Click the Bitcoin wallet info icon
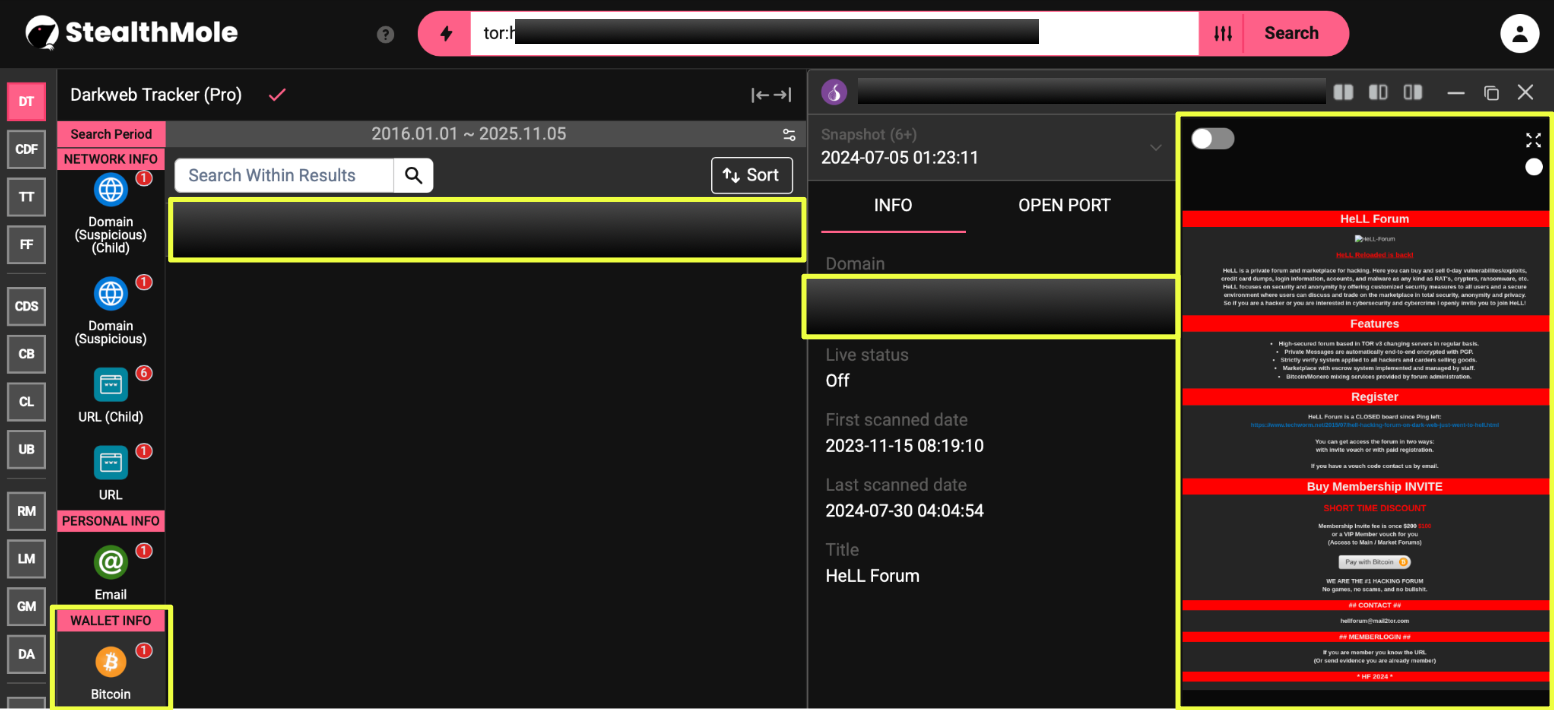 (x=110, y=662)
